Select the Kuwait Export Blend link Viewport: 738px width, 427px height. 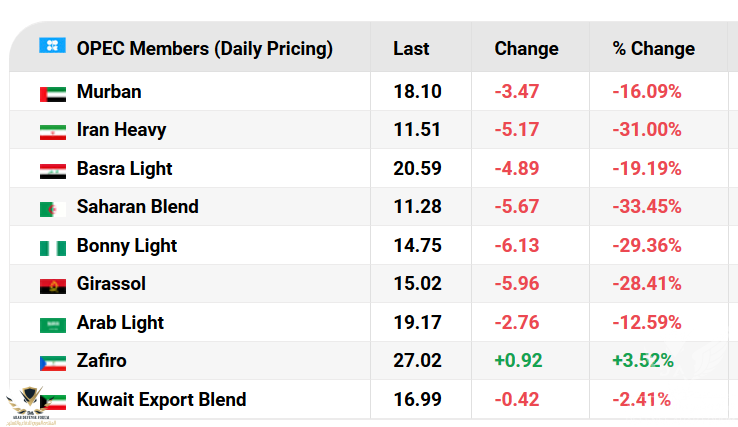[x=161, y=400]
